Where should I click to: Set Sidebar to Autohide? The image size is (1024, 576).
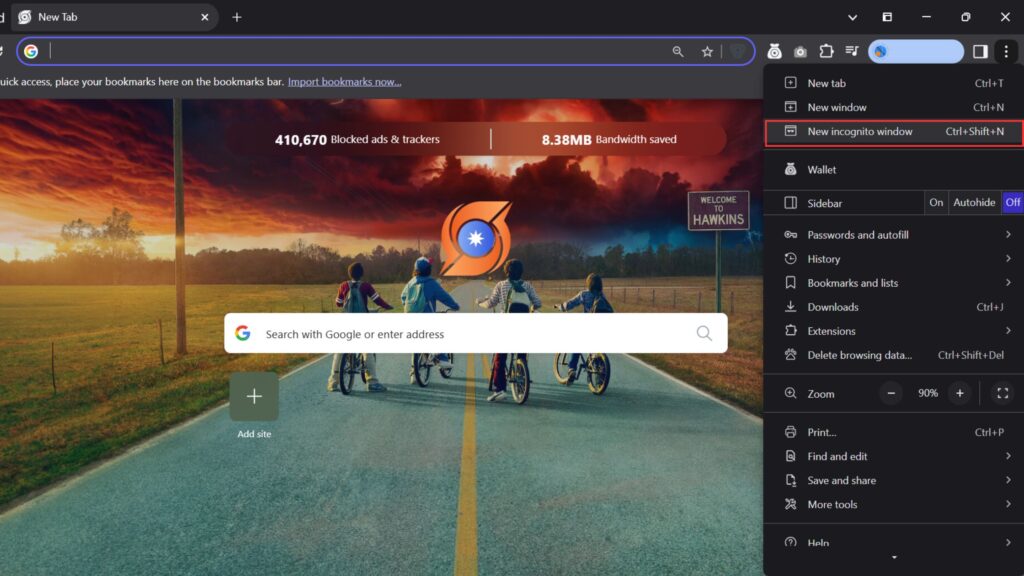[974, 203]
